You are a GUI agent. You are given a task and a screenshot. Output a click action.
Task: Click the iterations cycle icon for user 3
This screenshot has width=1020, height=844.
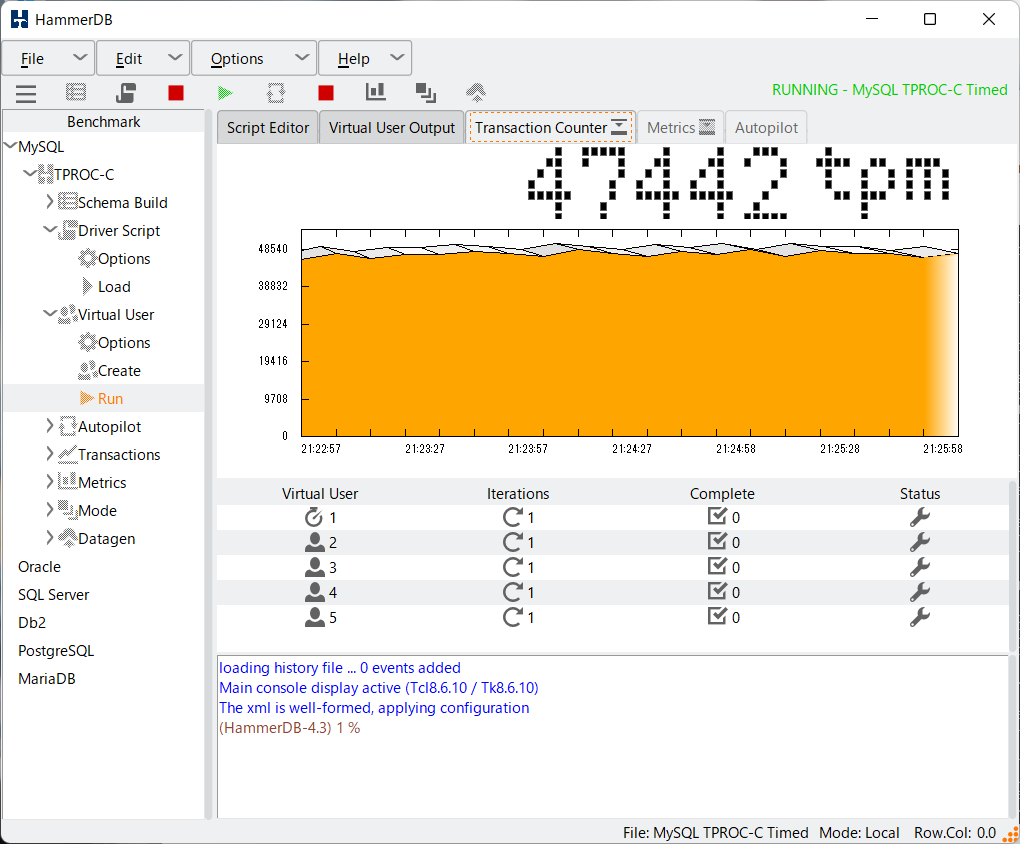pos(513,567)
